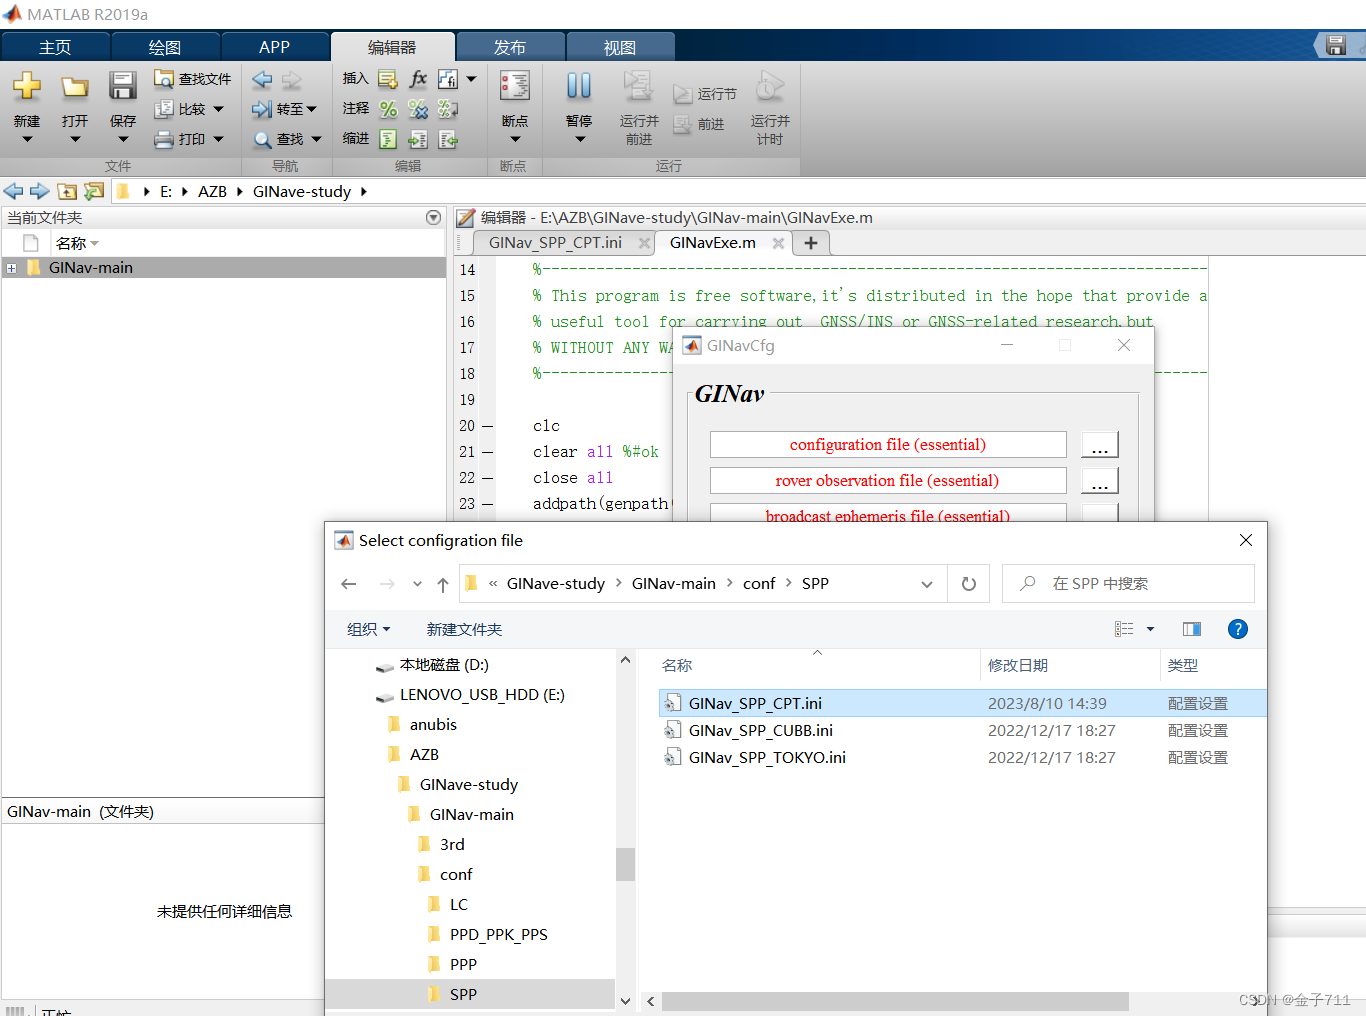Open help with the blue question mark
This screenshot has width=1366, height=1016.
tap(1238, 629)
